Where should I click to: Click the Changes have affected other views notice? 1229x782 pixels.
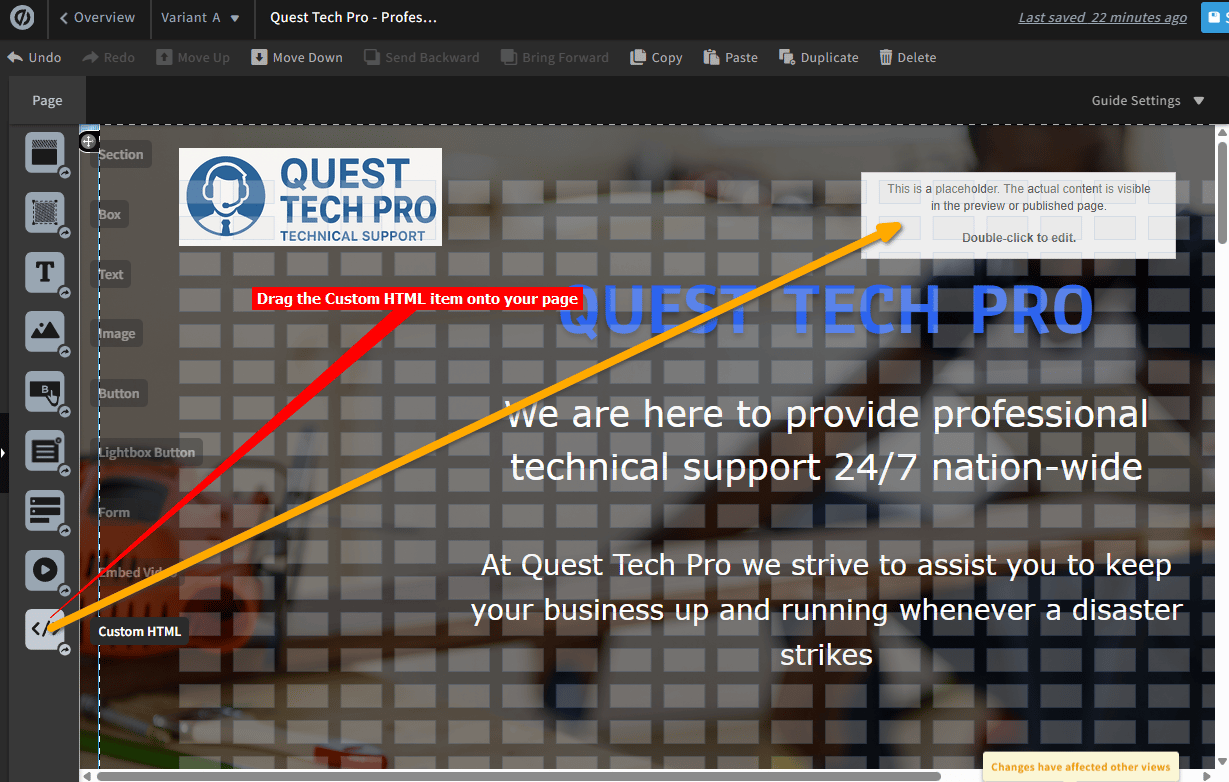[x=1080, y=767]
